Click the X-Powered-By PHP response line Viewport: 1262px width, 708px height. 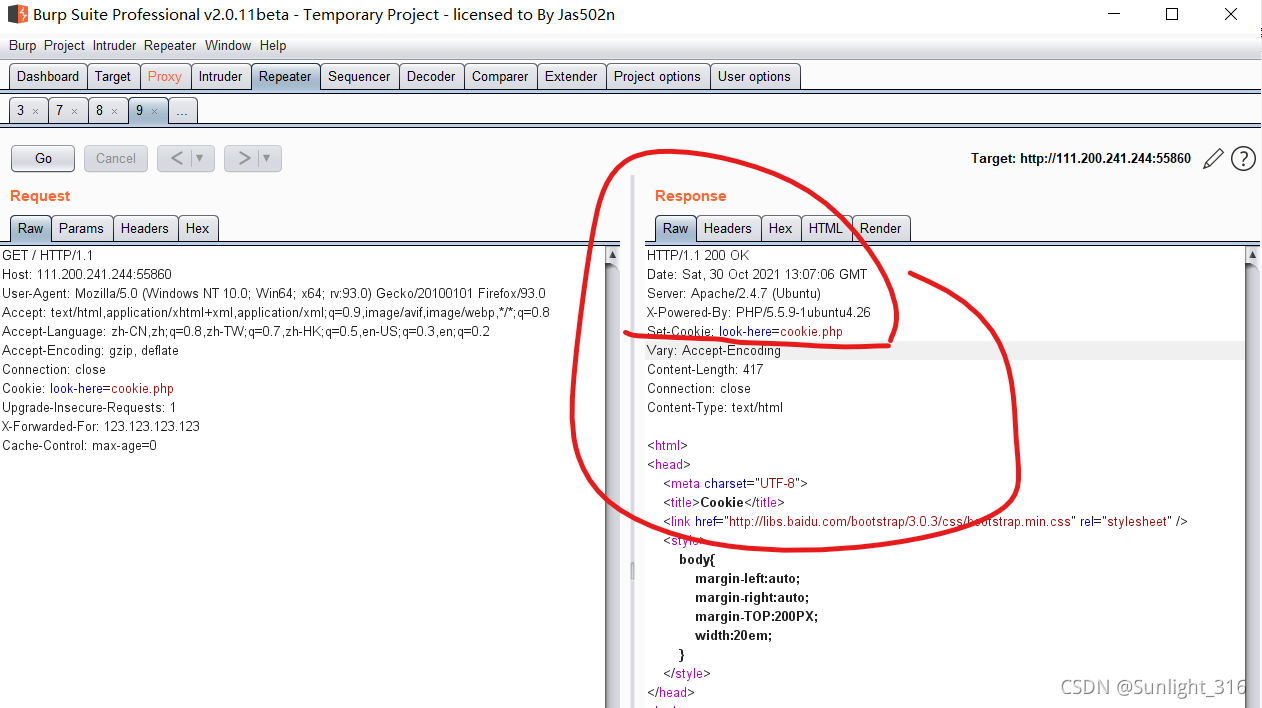(759, 312)
